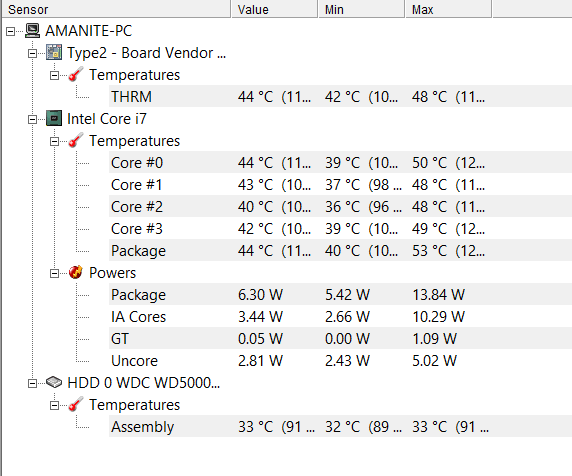Click the Powers lightning bolt icon
Screen dimensions: 572x476
(x=76, y=272)
